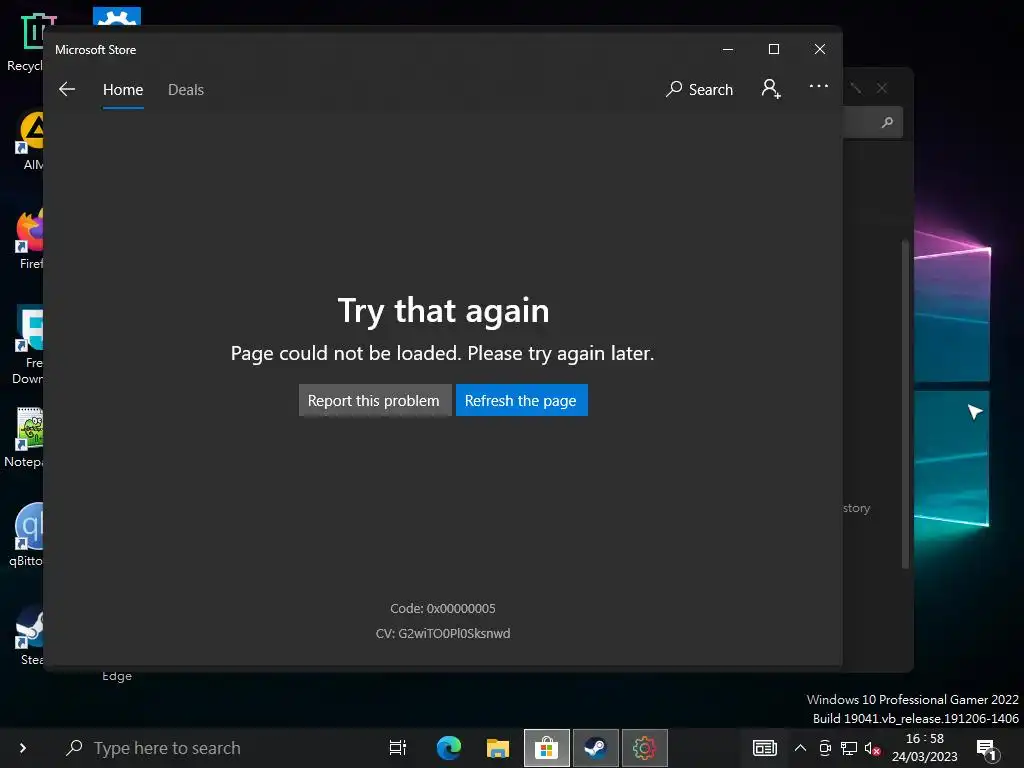Image resolution: width=1024 pixels, height=768 pixels.
Task: Select the error code text 0x00000005
Action: [461, 609]
